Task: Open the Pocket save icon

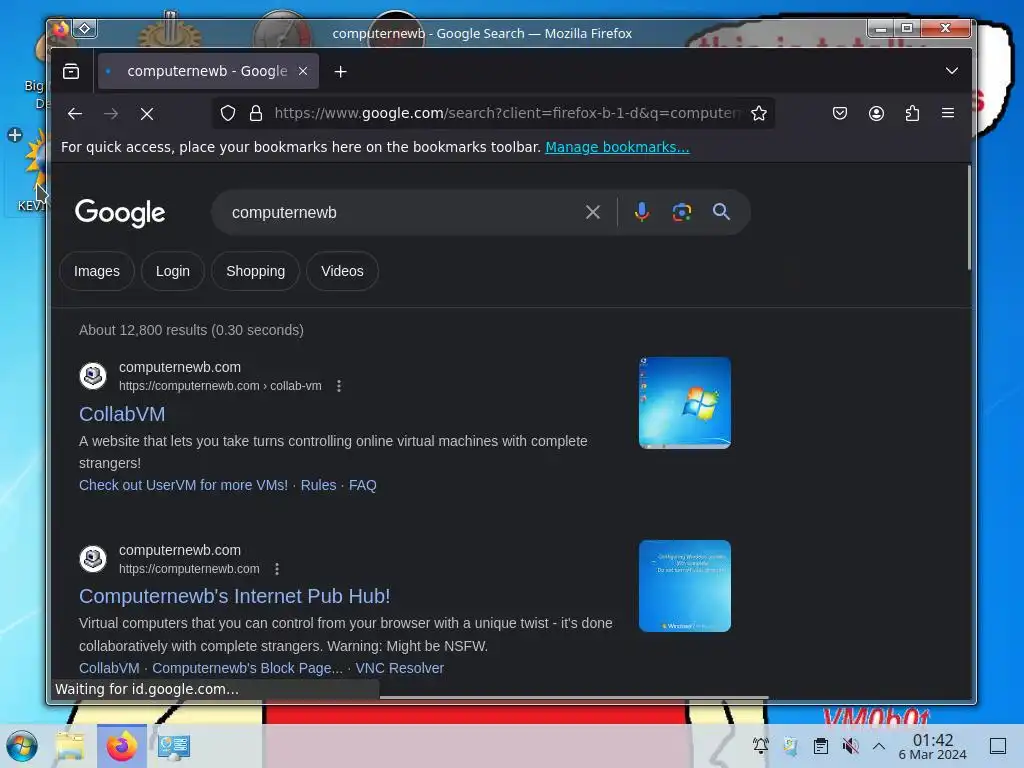Action: point(840,113)
